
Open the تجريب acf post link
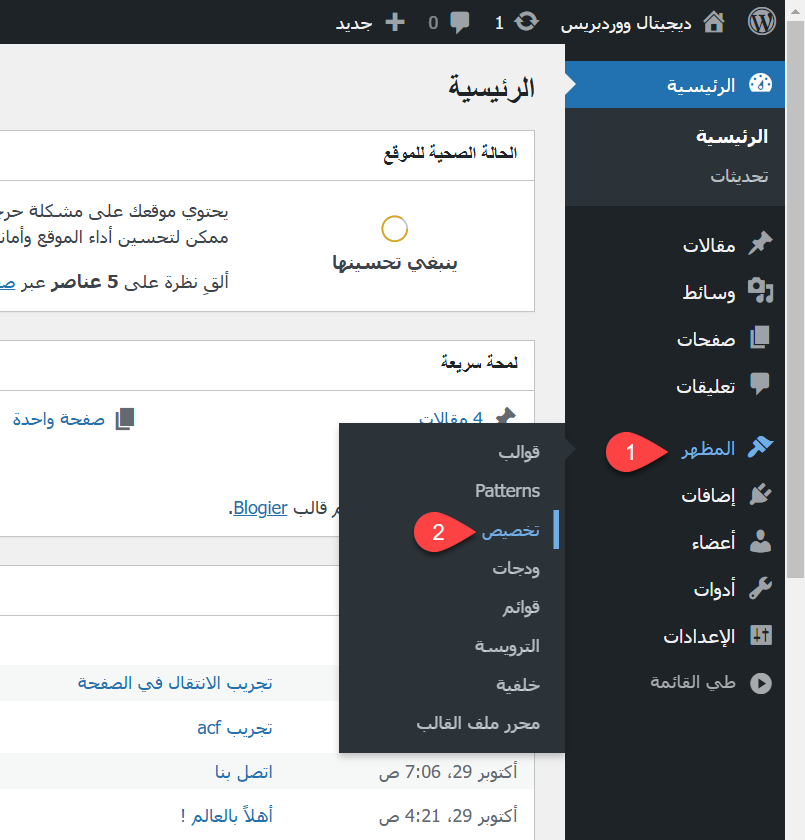point(235,728)
